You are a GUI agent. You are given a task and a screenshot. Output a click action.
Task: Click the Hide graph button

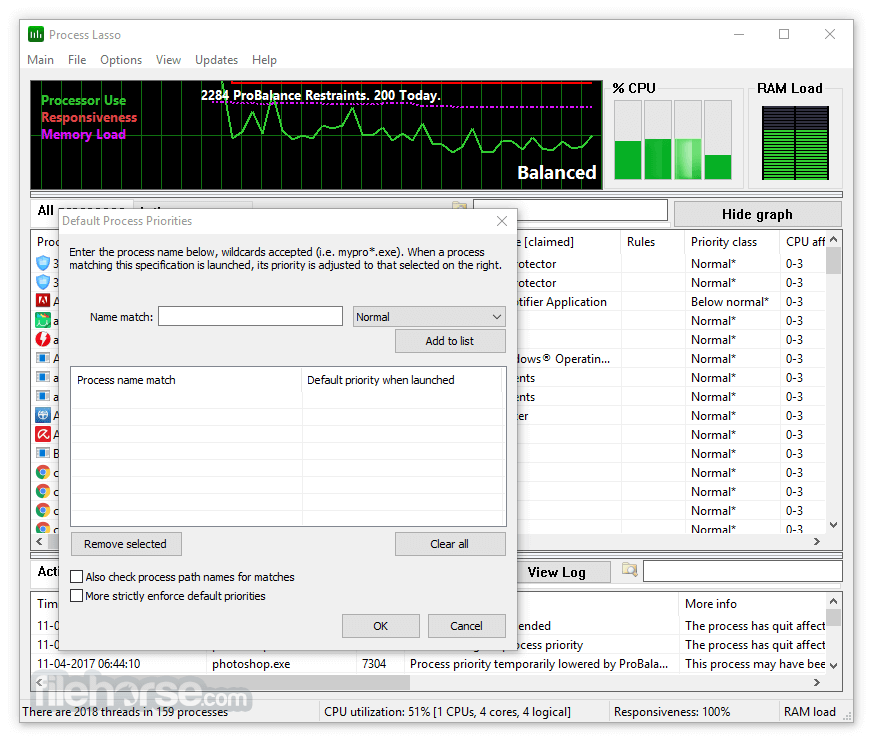coord(757,214)
